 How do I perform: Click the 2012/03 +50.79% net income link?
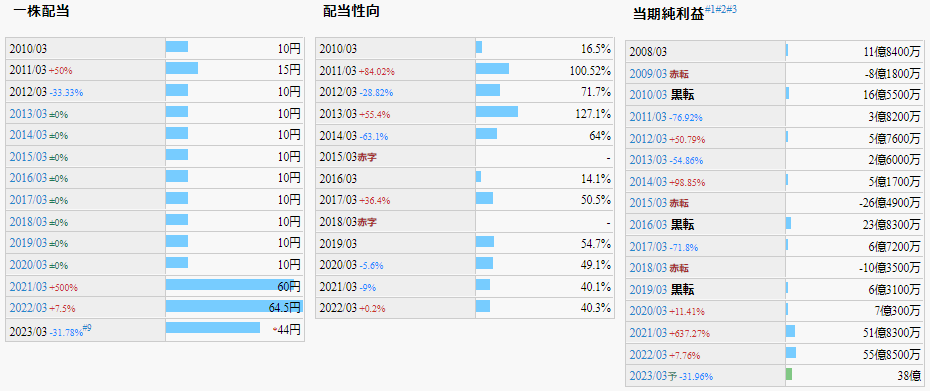coord(648,139)
